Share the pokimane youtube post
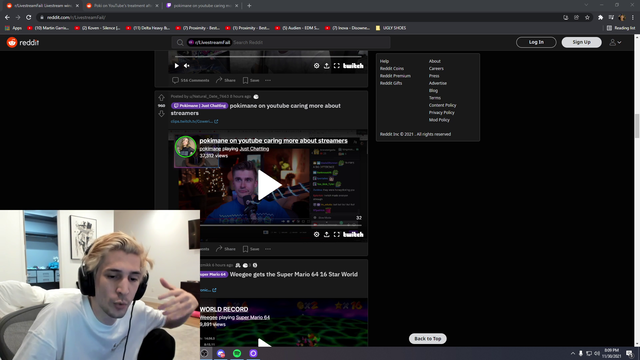This screenshot has width=640, height=360. coord(226,249)
